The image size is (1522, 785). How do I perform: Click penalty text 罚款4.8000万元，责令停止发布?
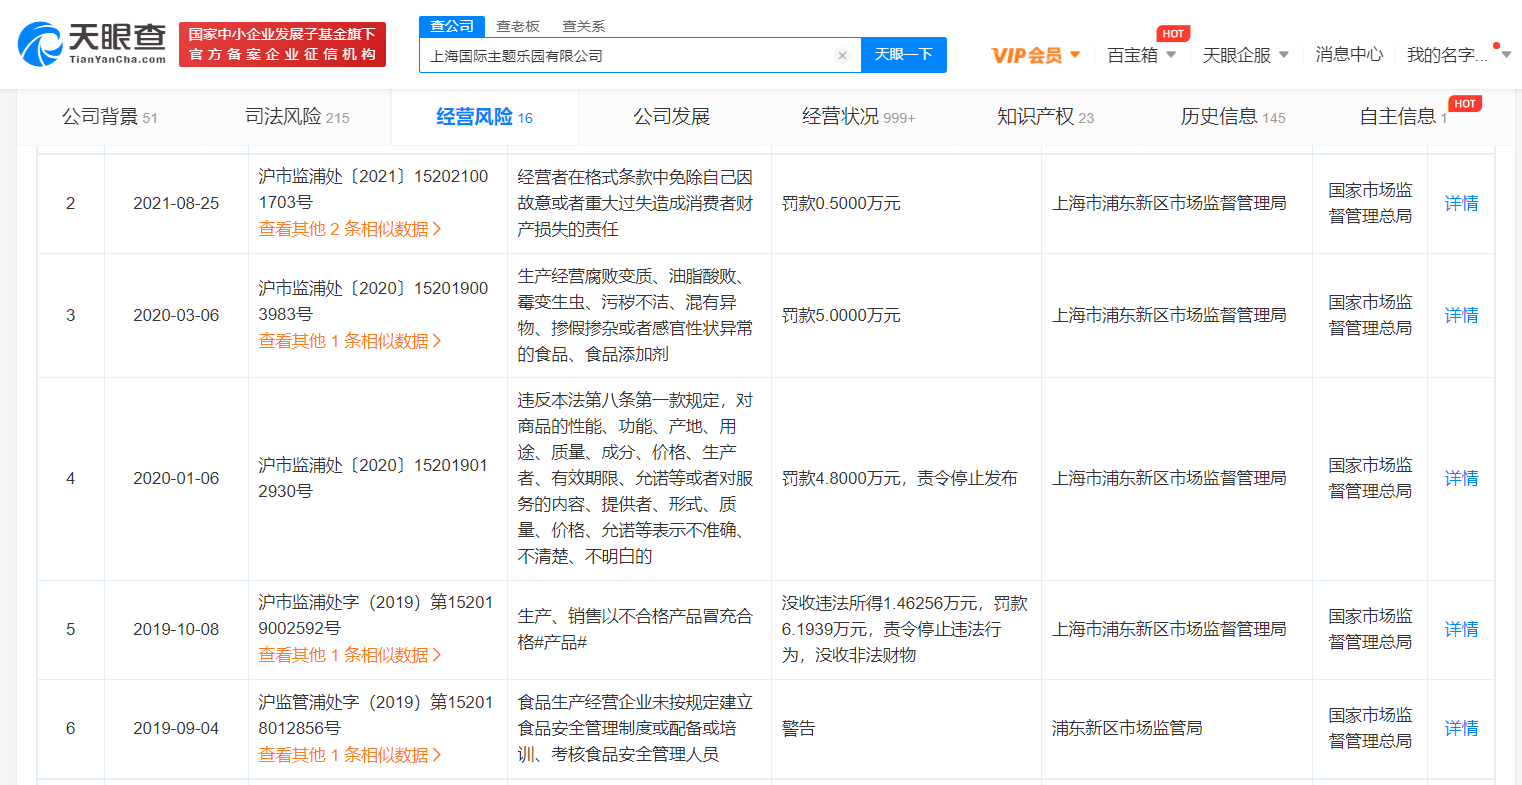pyautogui.click(x=899, y=478)
